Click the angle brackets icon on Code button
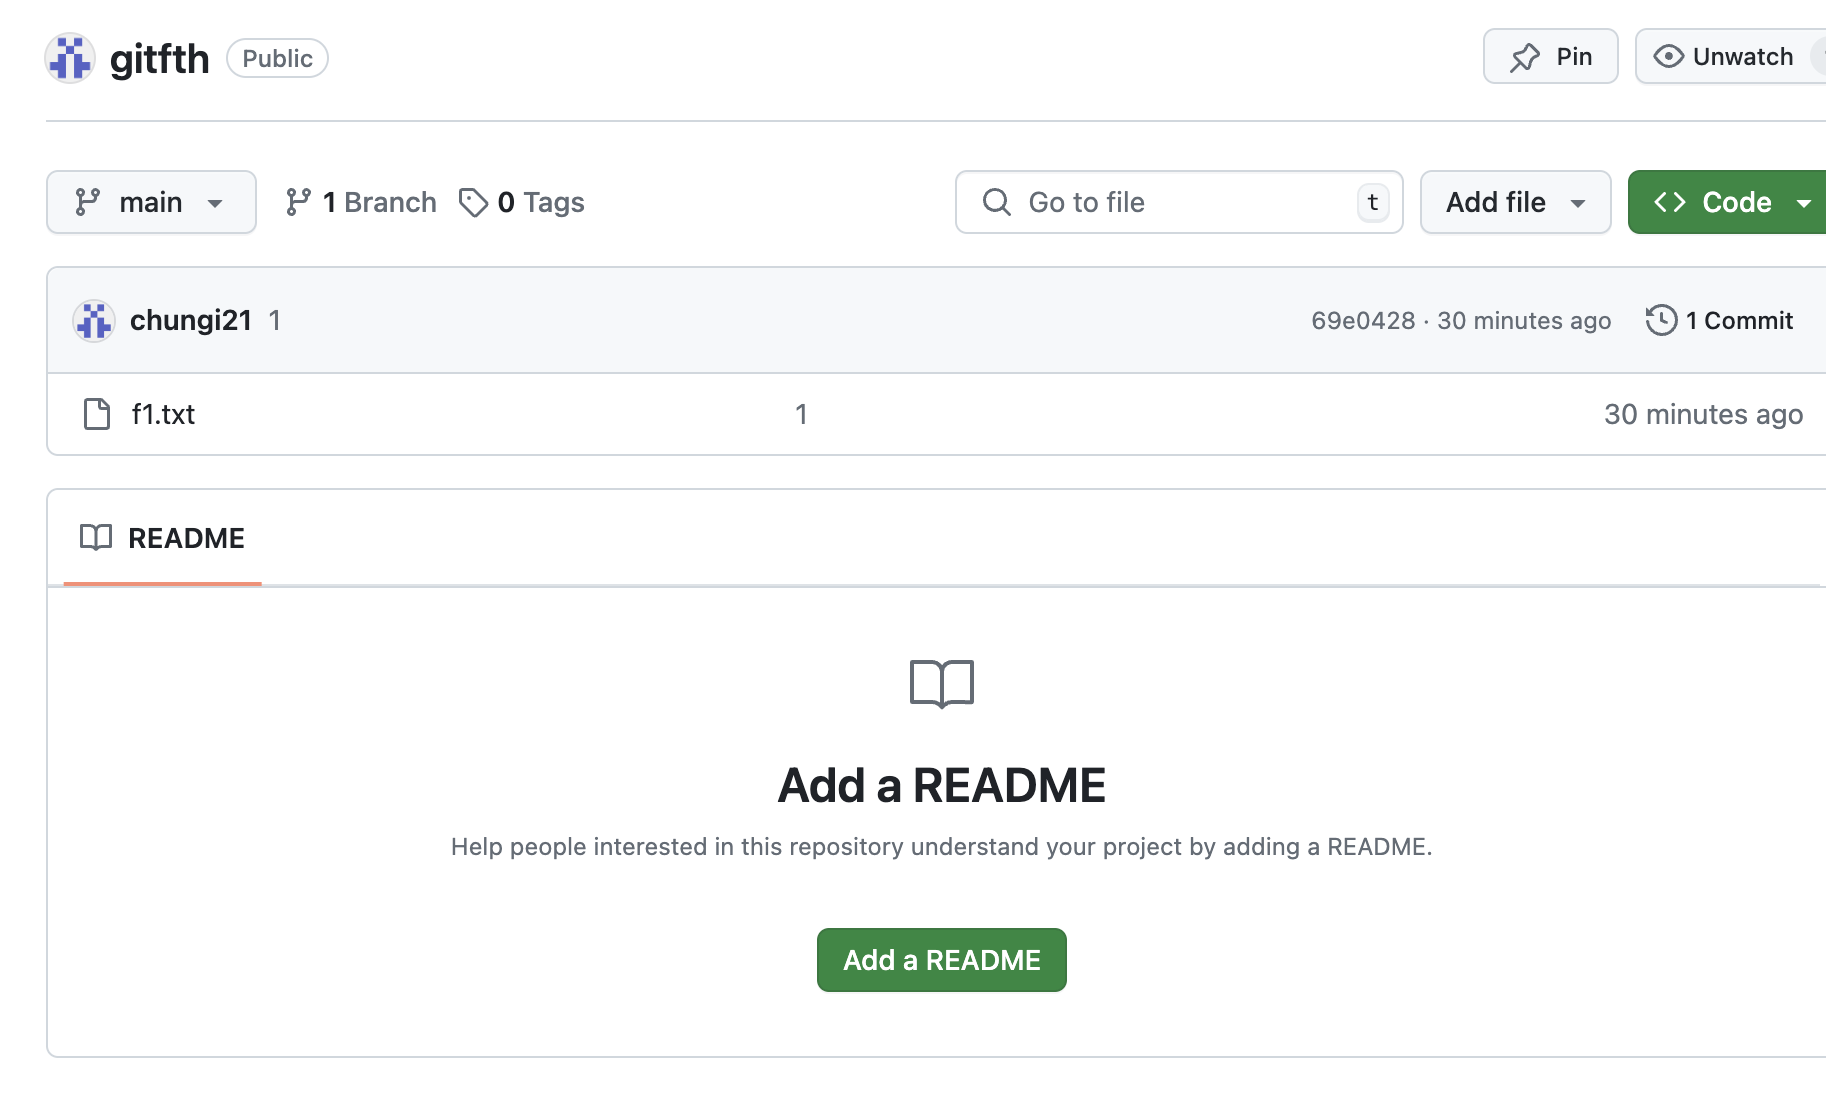Screen dimensions: 1826x1110 [x=1670, y=202]
